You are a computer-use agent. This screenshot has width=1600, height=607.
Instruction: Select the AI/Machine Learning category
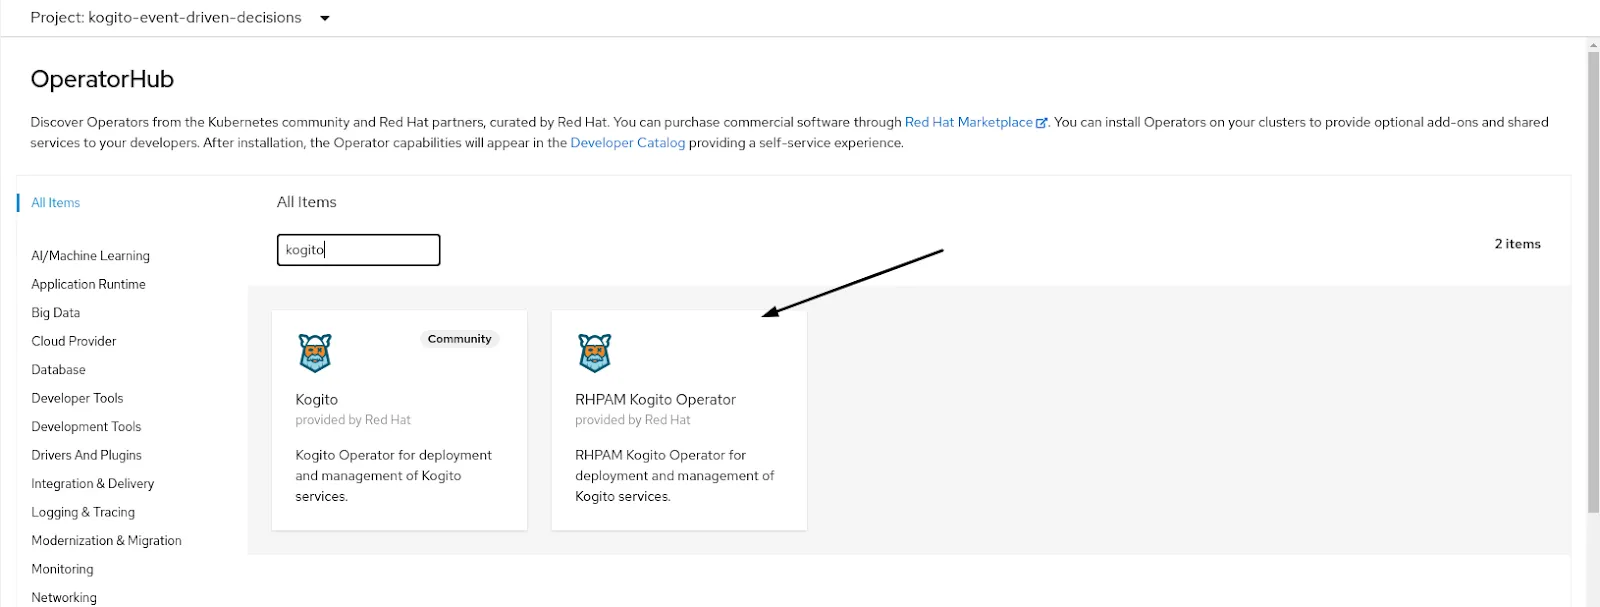click(90, 256)
